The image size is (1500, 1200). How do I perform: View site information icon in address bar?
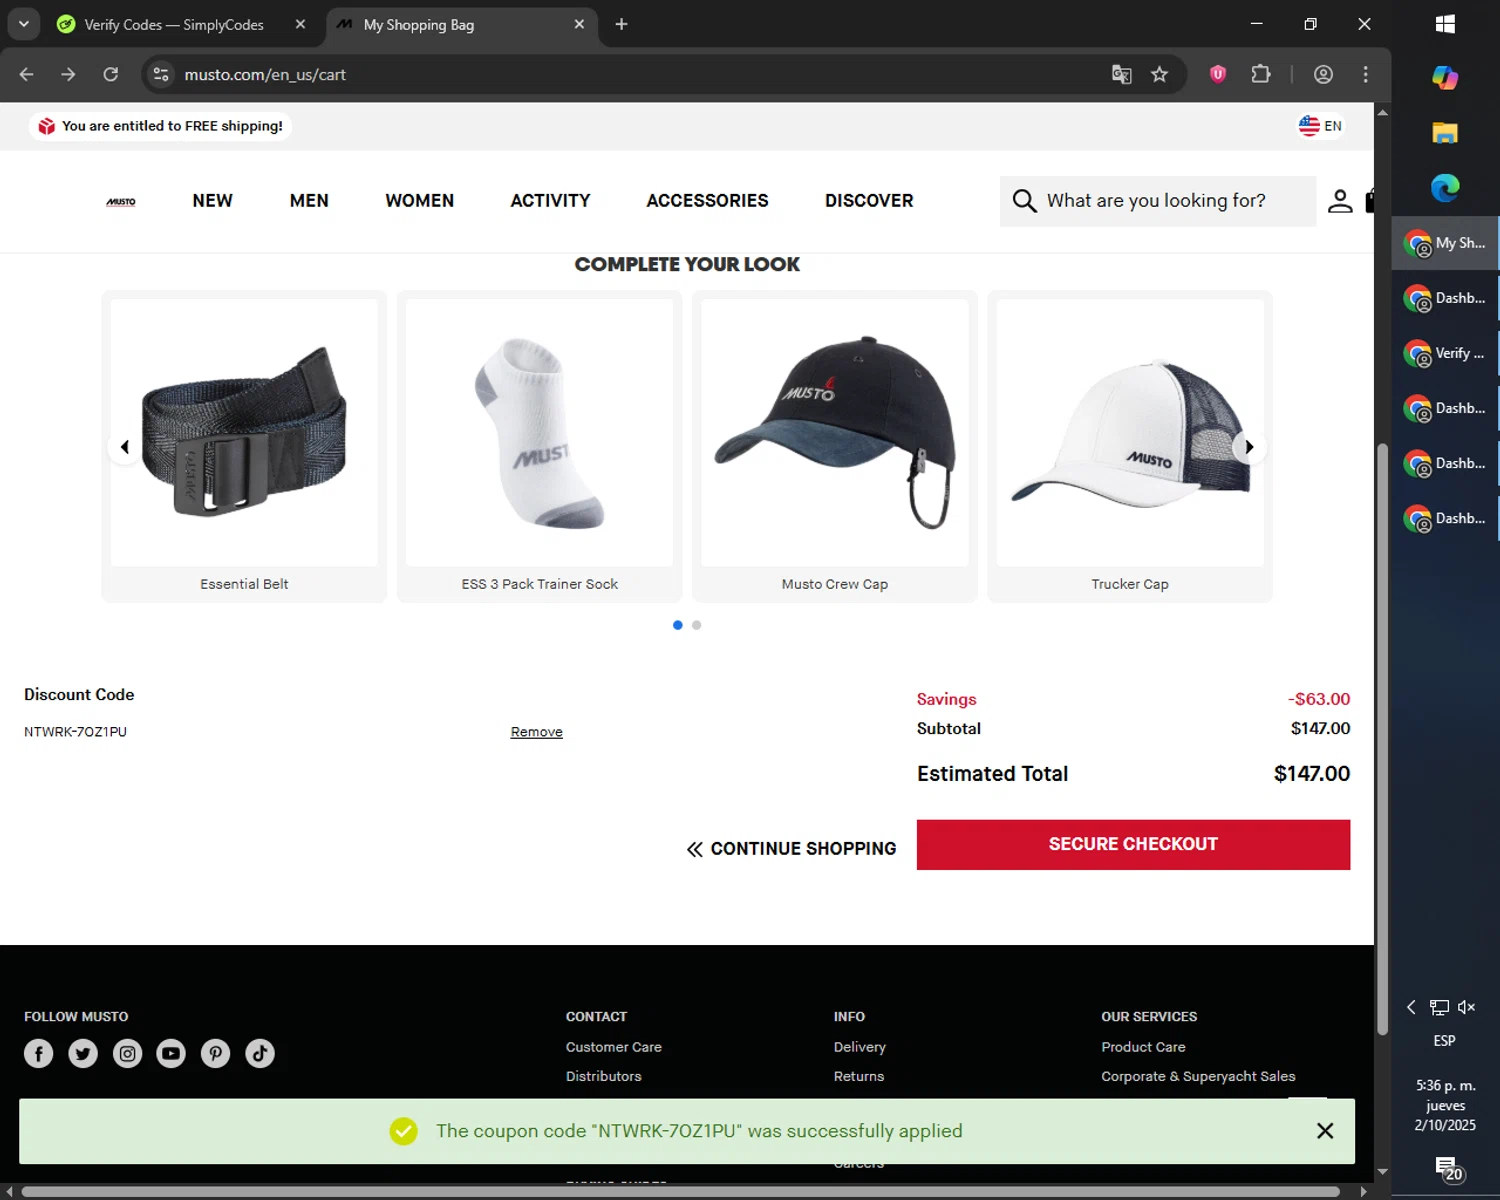tap(161, 74)
